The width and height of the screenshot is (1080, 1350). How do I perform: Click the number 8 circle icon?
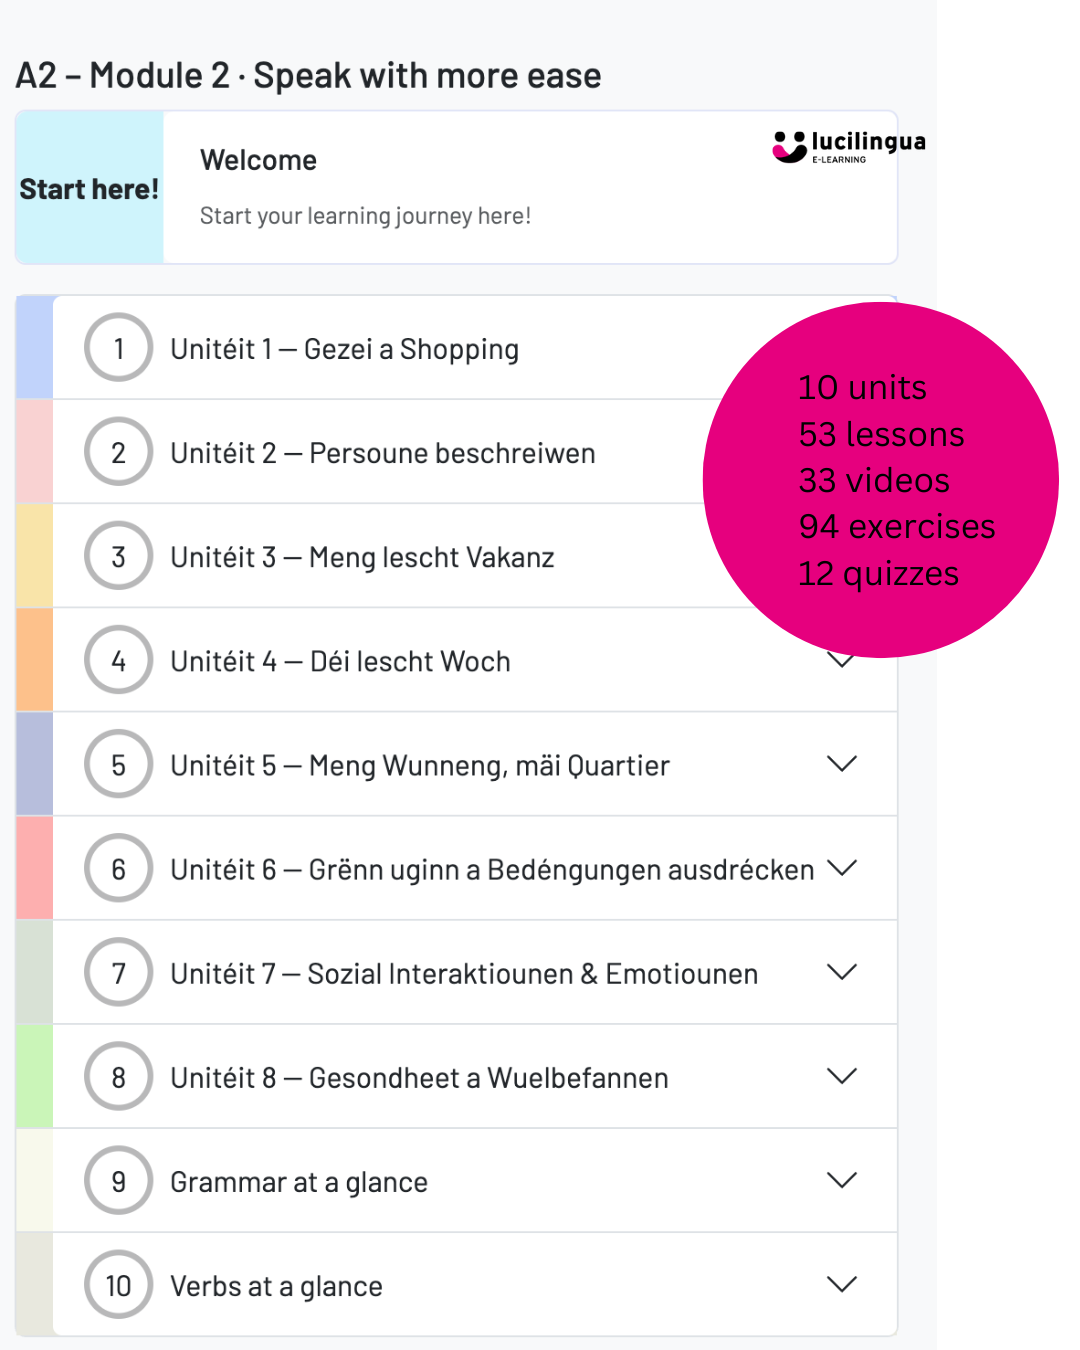point(119,1077)
